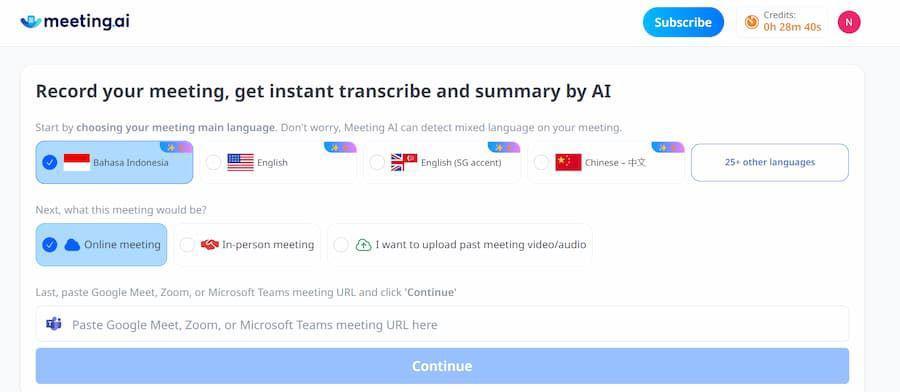
Task: Choose the Chinese – 中文 radio option
Action: tap(541, 162)
